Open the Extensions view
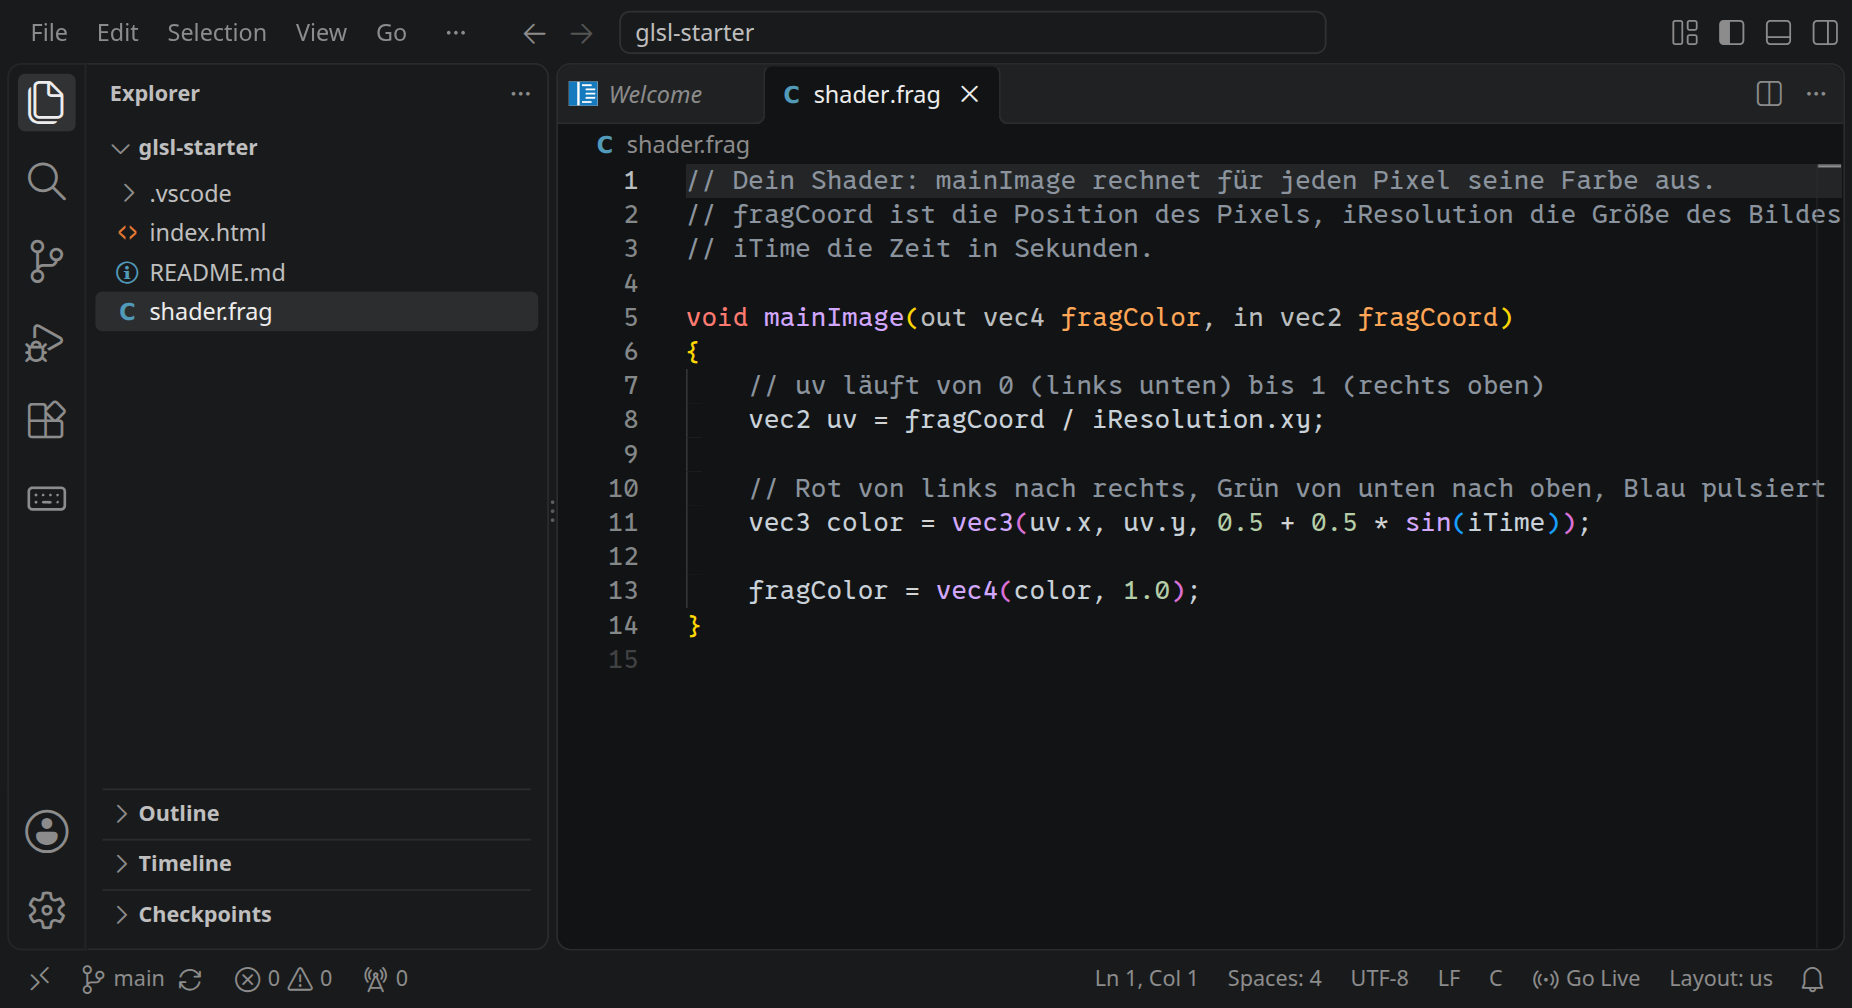1852x1008 pixels. [46, 420]
